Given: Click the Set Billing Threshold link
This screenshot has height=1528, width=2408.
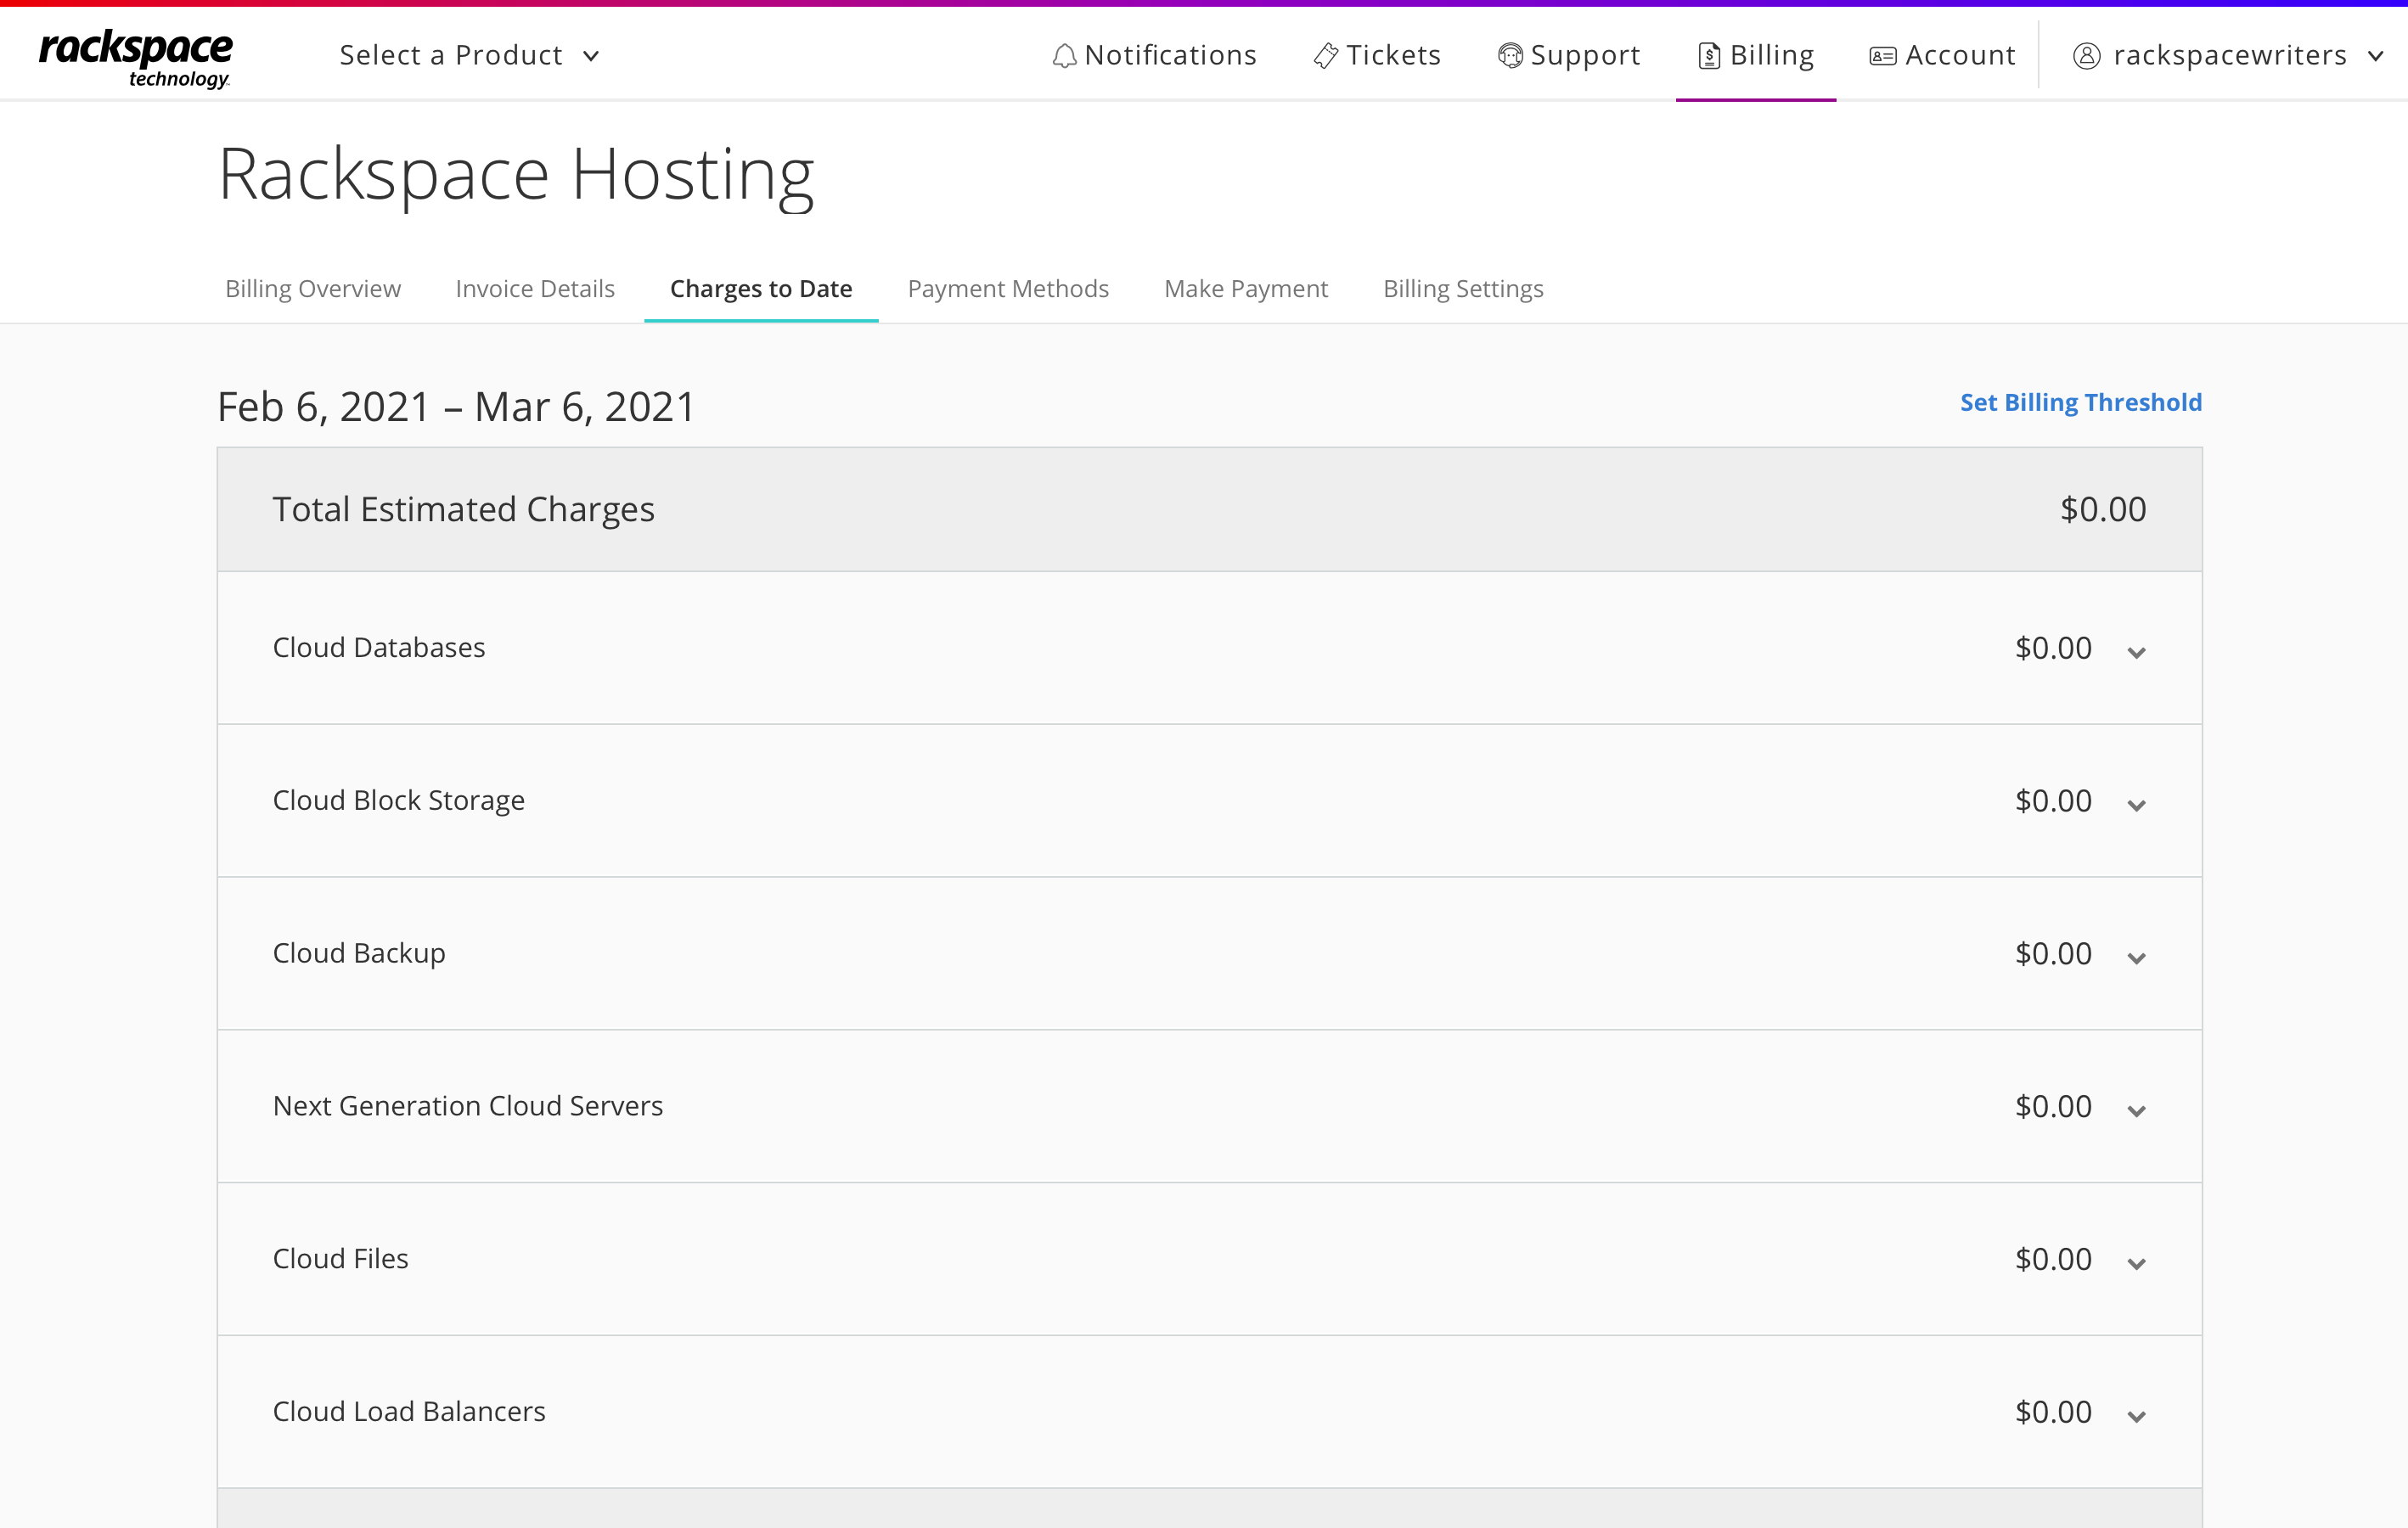Looking at the screenshot, I should click(2080, 402).
